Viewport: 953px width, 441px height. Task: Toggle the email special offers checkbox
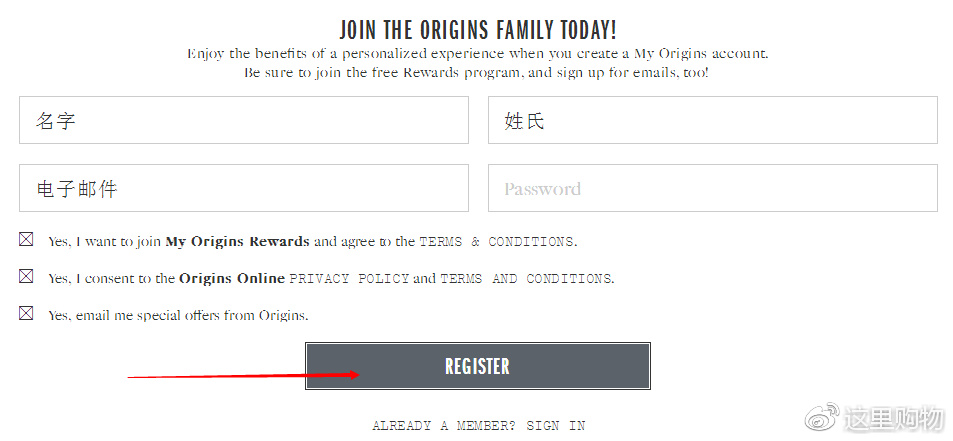click(26, 313)
